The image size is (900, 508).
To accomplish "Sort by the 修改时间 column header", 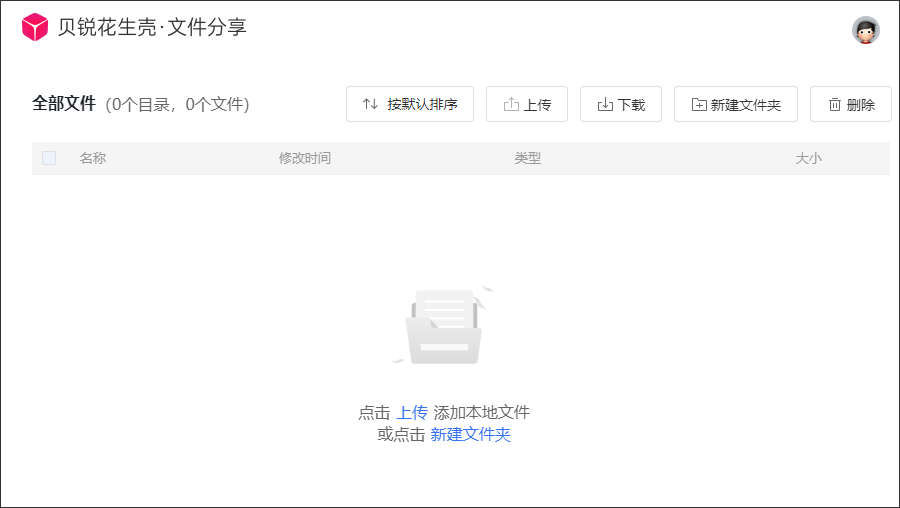I will pos(304,158).
